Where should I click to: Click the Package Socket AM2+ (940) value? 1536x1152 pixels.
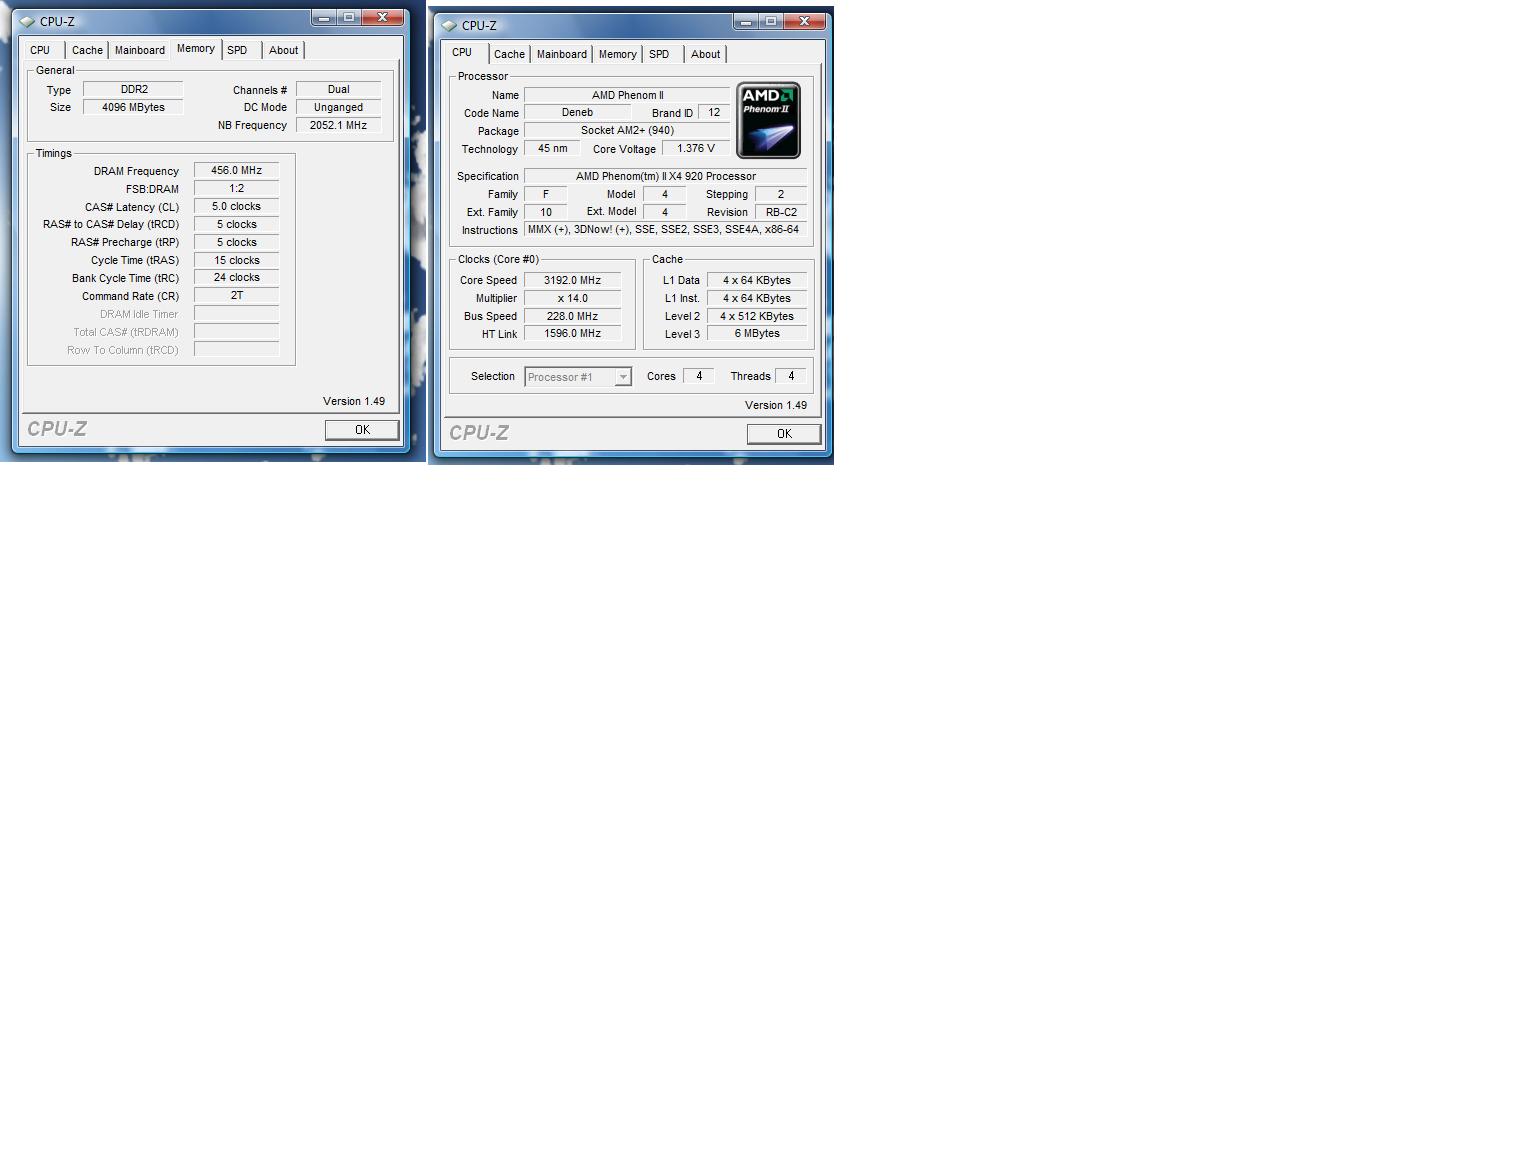click(x=627, y=130)
